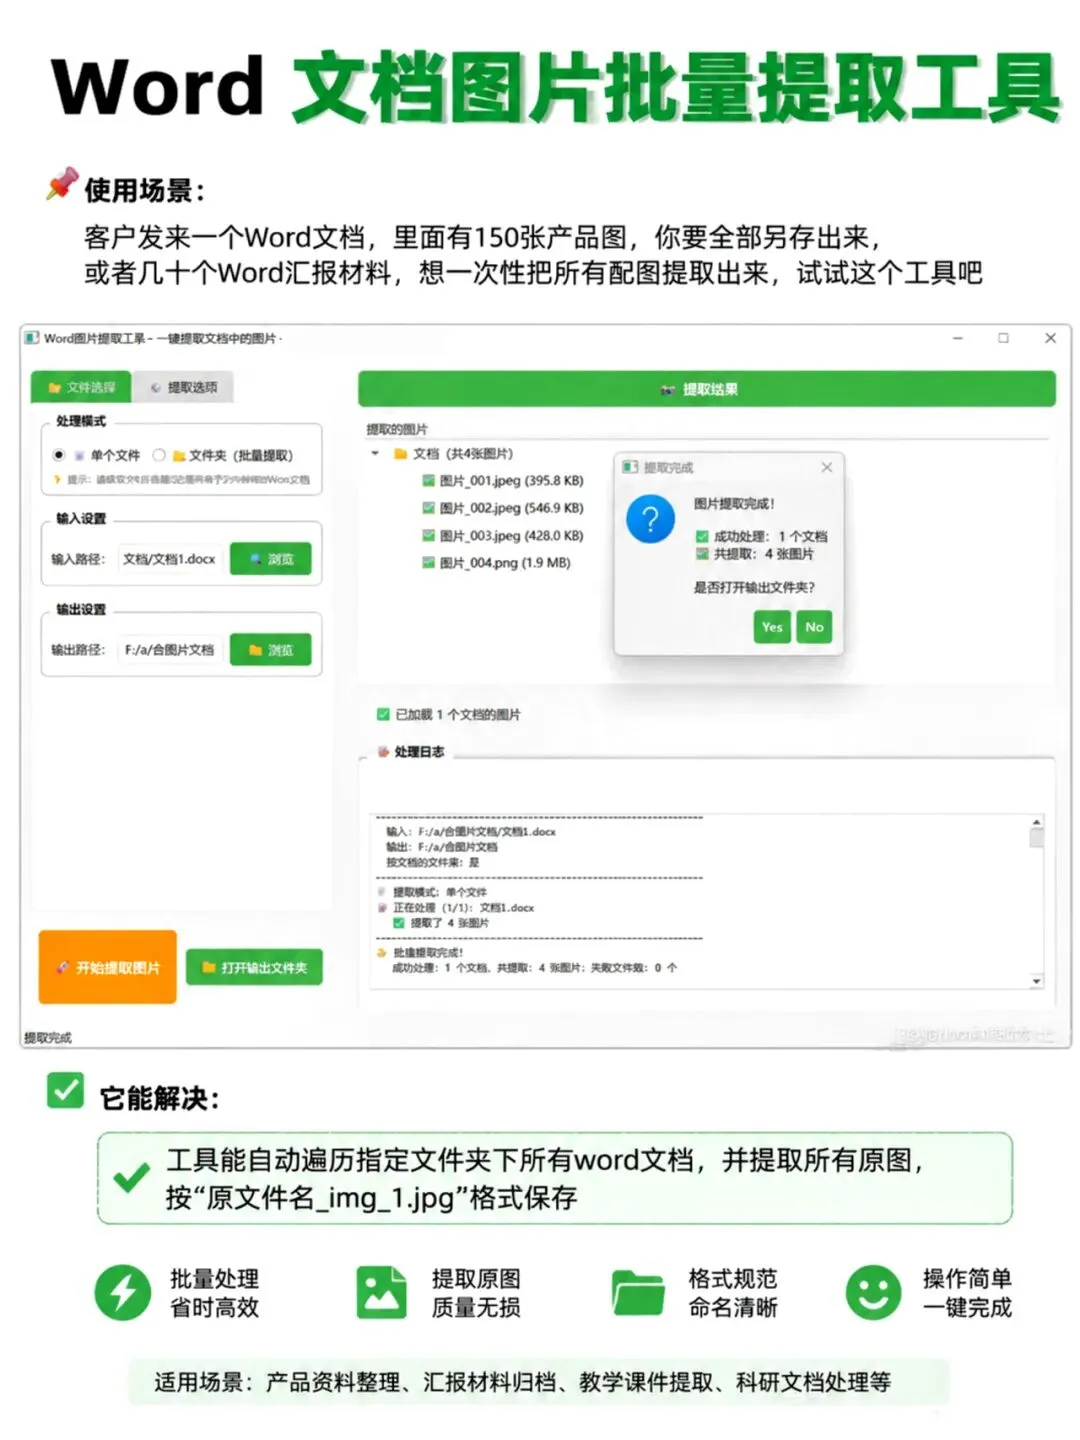Select 图片_001.jpeg in the tree
Viewport: 1080px width, 1440px height.
(503, 481)
